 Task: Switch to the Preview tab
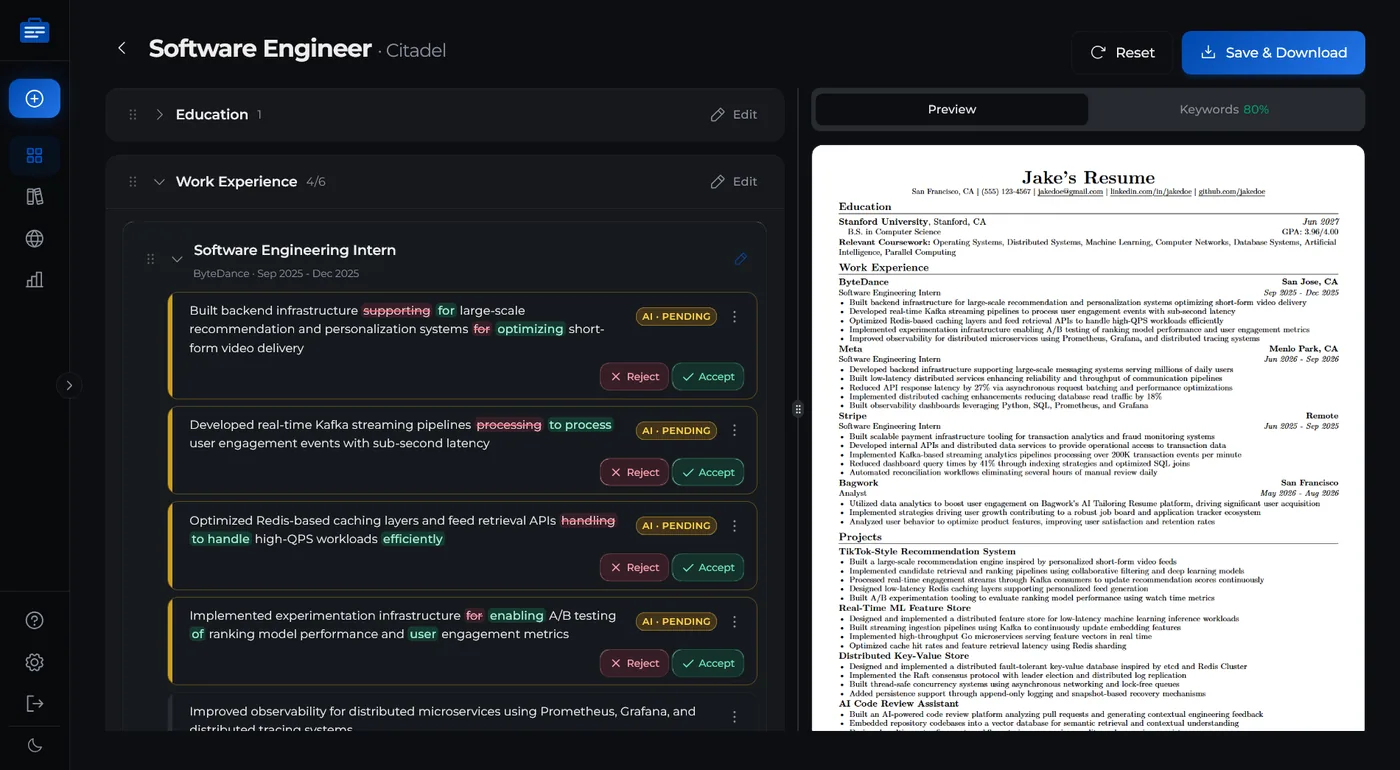pos(951,110)
